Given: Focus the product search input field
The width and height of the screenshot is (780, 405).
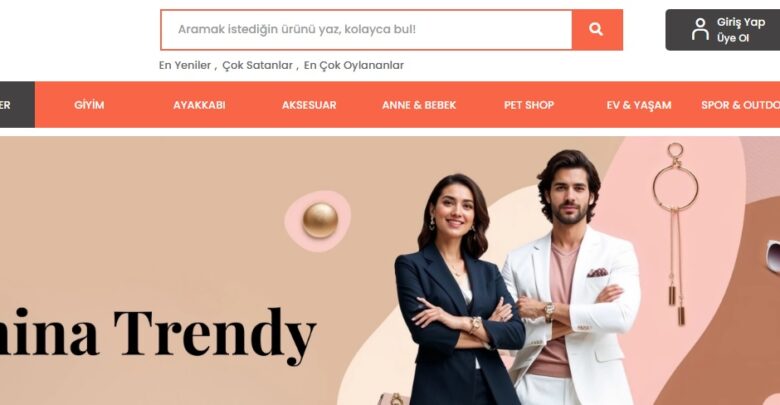Looking at the screenshot, I should [x=367, y=30].
